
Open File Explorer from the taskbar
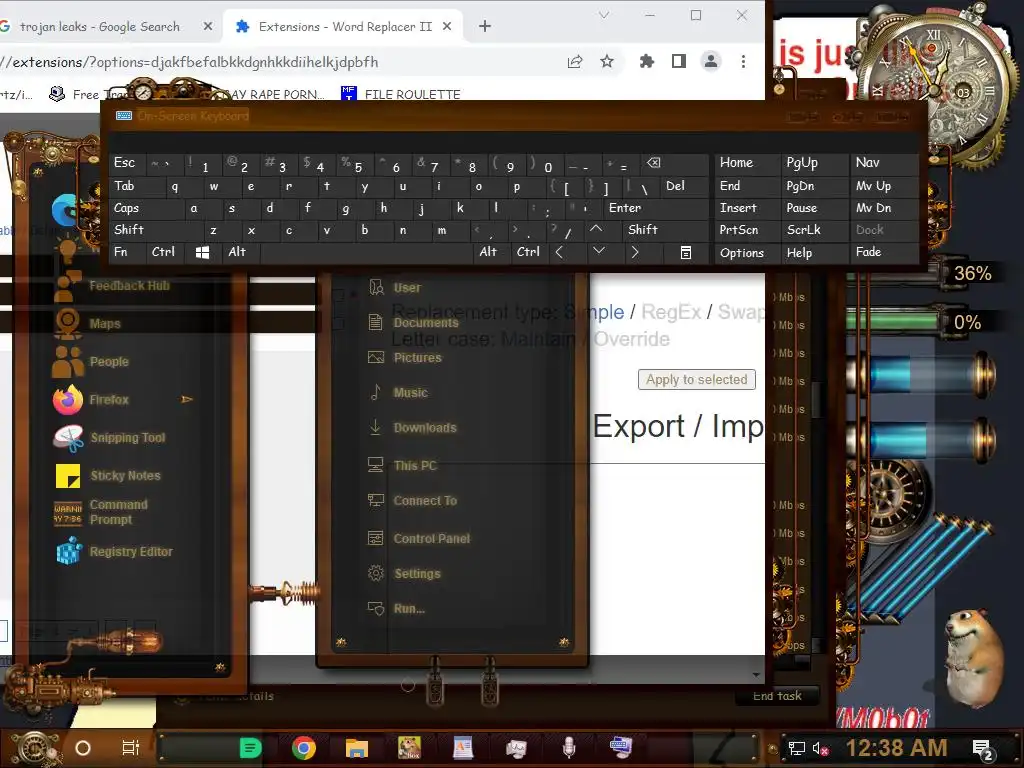(357, 748)
